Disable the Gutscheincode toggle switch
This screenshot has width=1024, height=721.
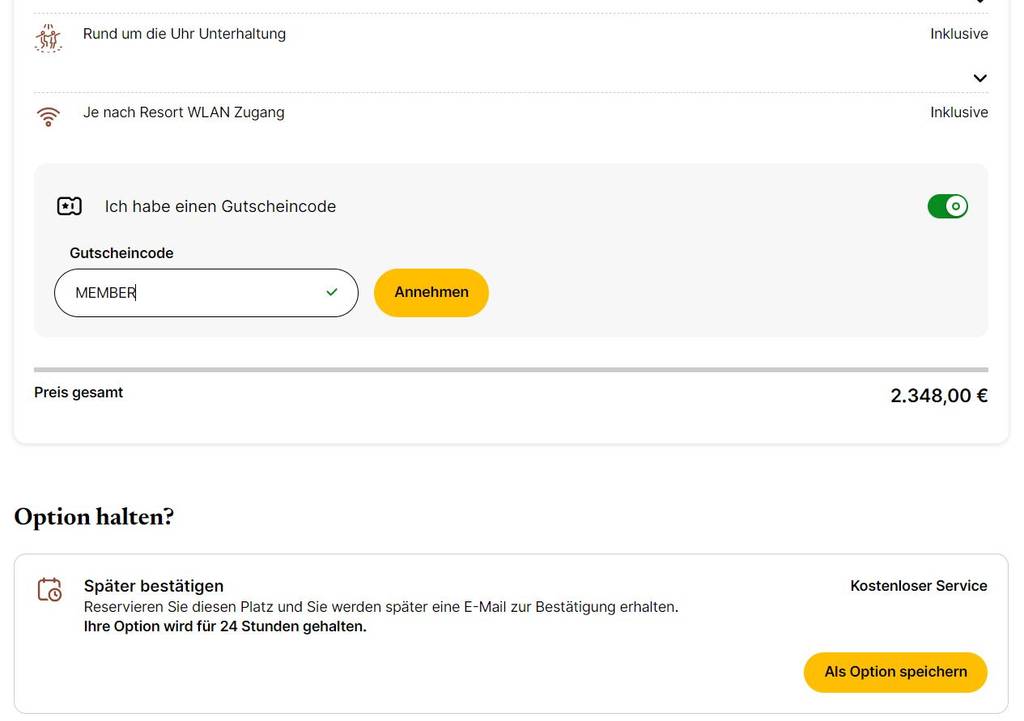coord(948,206)
